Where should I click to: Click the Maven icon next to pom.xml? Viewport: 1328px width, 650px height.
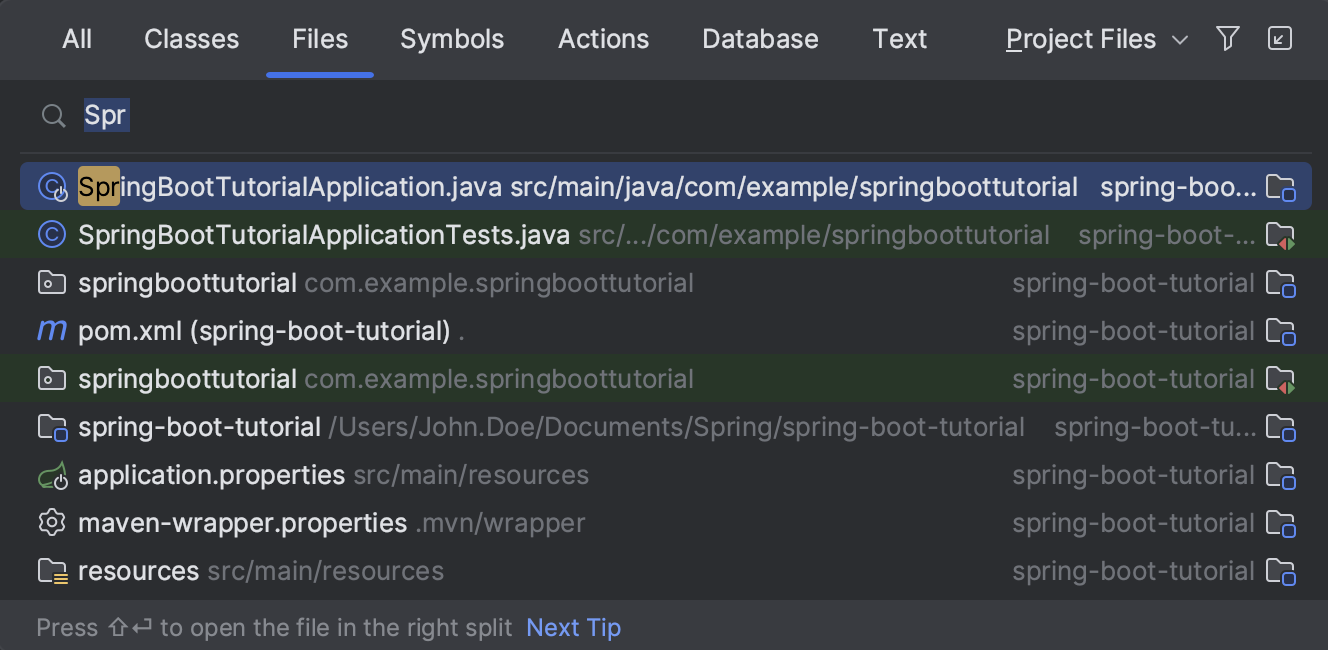(51, 330)
